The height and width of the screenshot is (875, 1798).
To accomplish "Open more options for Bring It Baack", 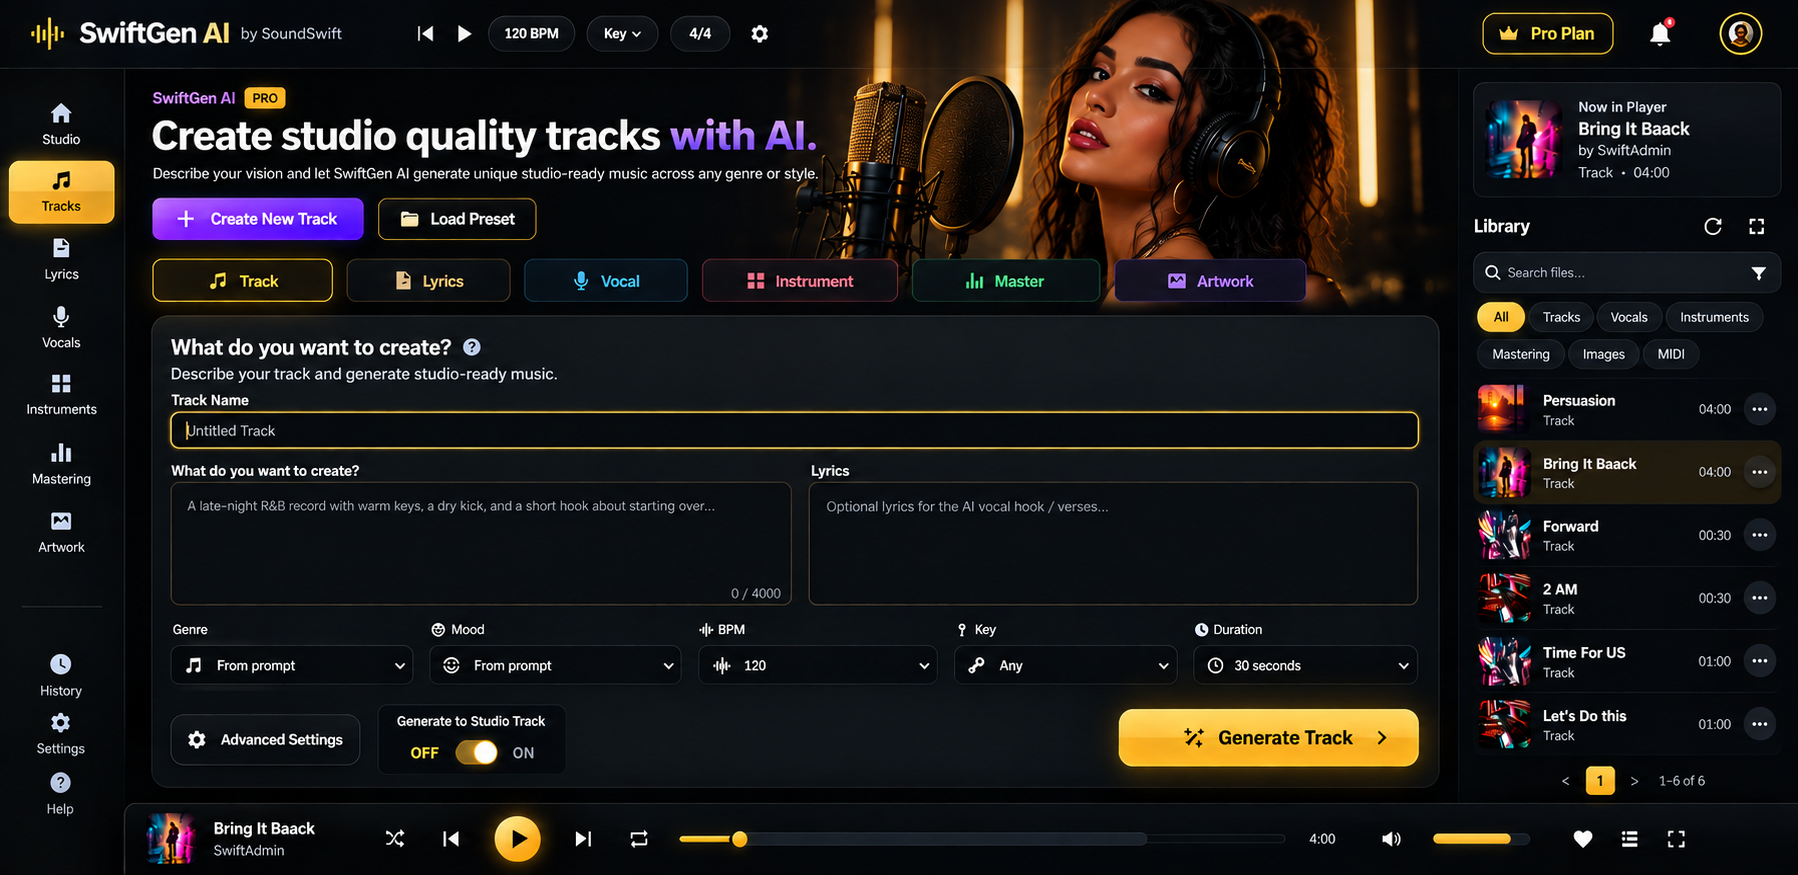I will pos(1760,472).
